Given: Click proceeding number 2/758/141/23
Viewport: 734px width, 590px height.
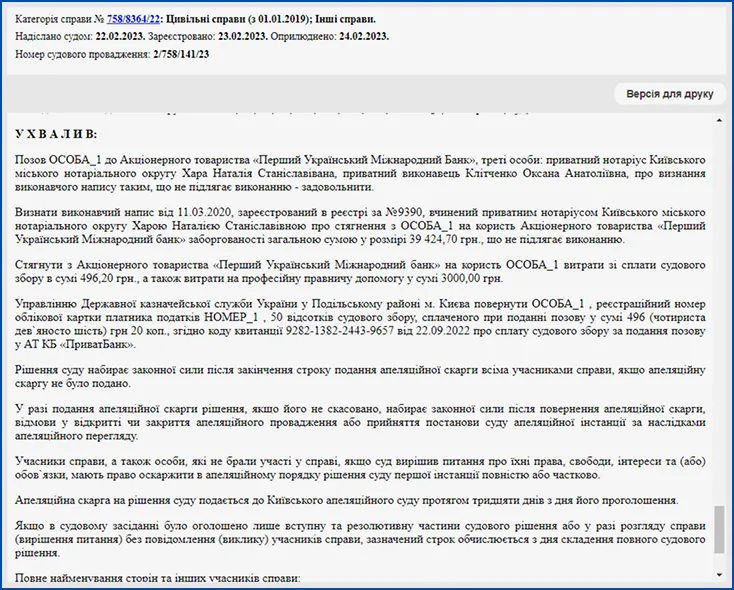Looking at the screenshot, I should click(x=181, y=54).
